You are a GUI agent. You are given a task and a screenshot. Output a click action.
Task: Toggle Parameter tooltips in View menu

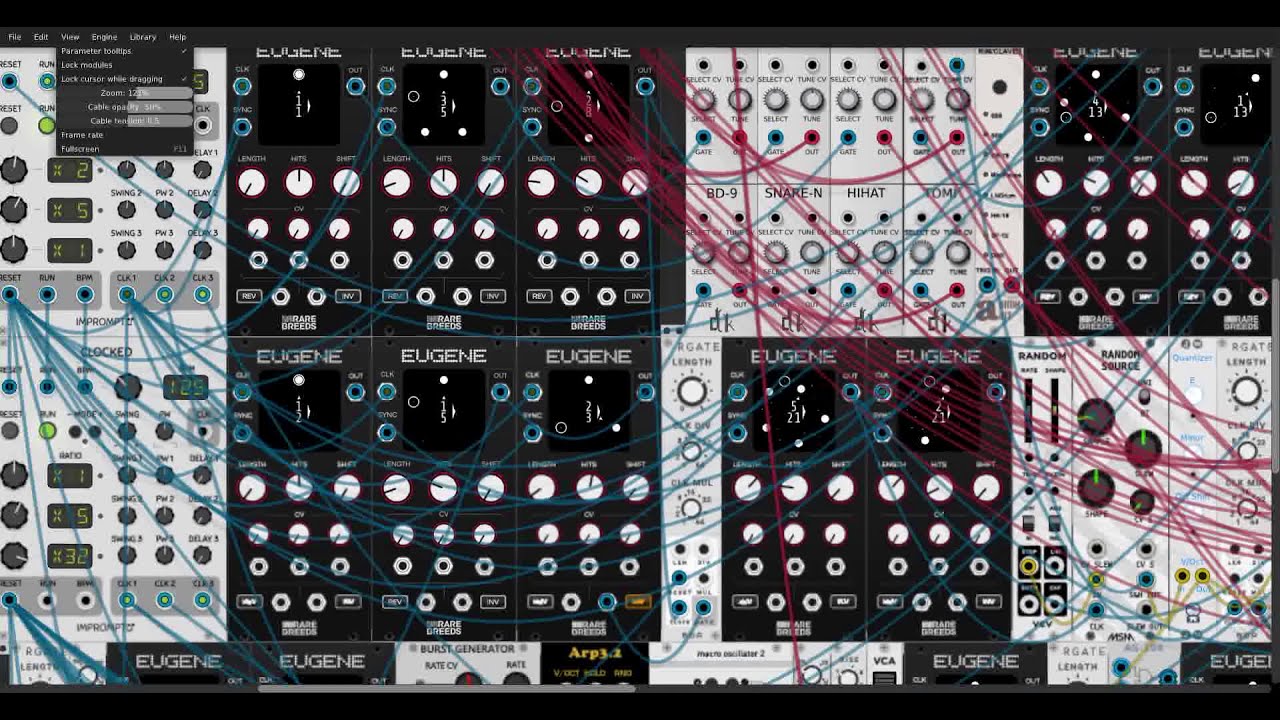coord(124,51)
